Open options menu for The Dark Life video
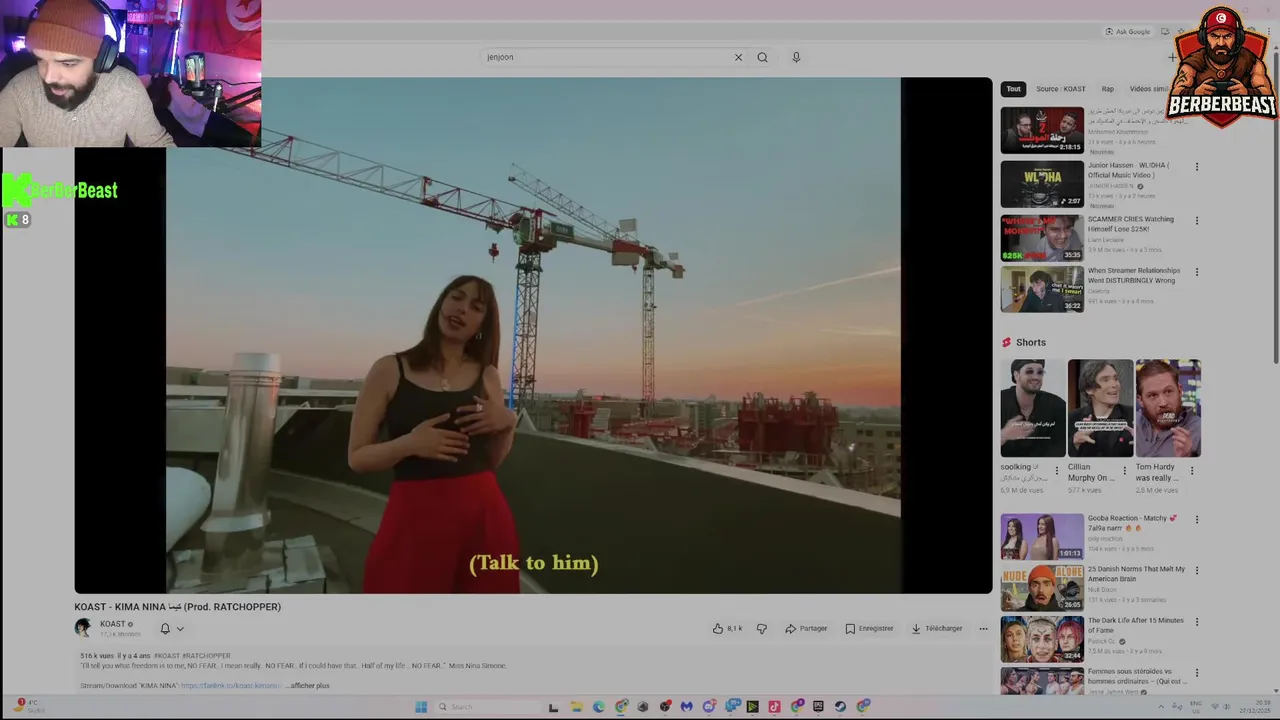 click(x=1196, y=622)
